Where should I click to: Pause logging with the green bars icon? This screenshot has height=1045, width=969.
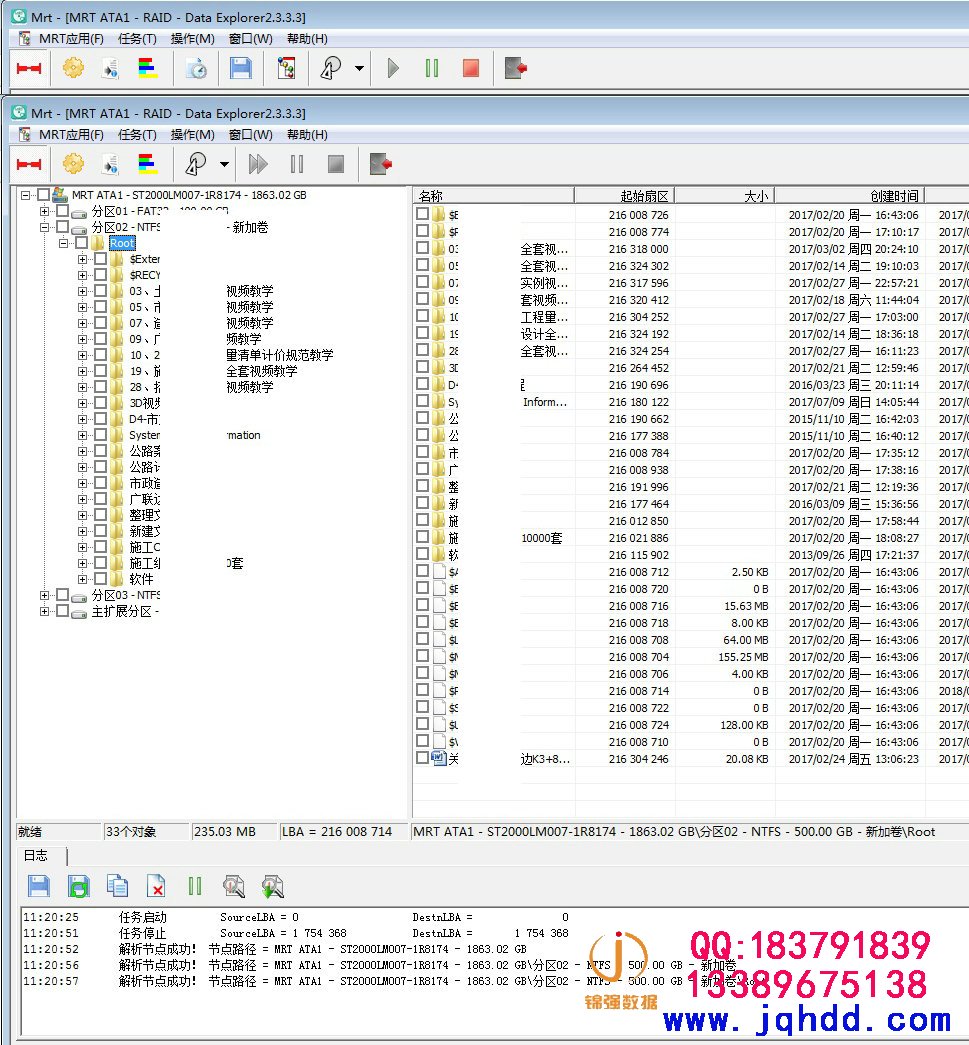click(195, 886)
